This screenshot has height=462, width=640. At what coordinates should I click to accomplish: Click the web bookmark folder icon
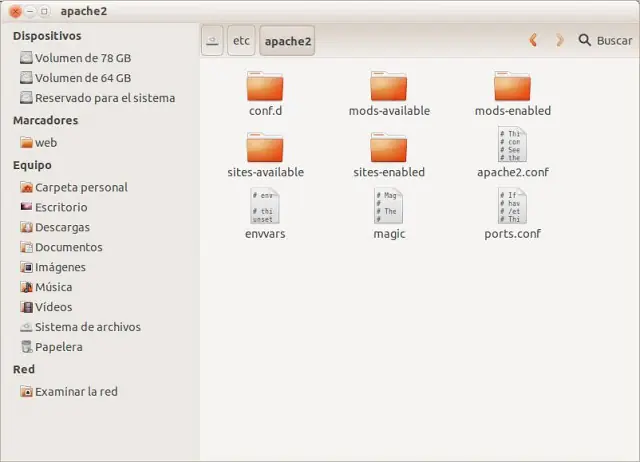tap(26, 142)
